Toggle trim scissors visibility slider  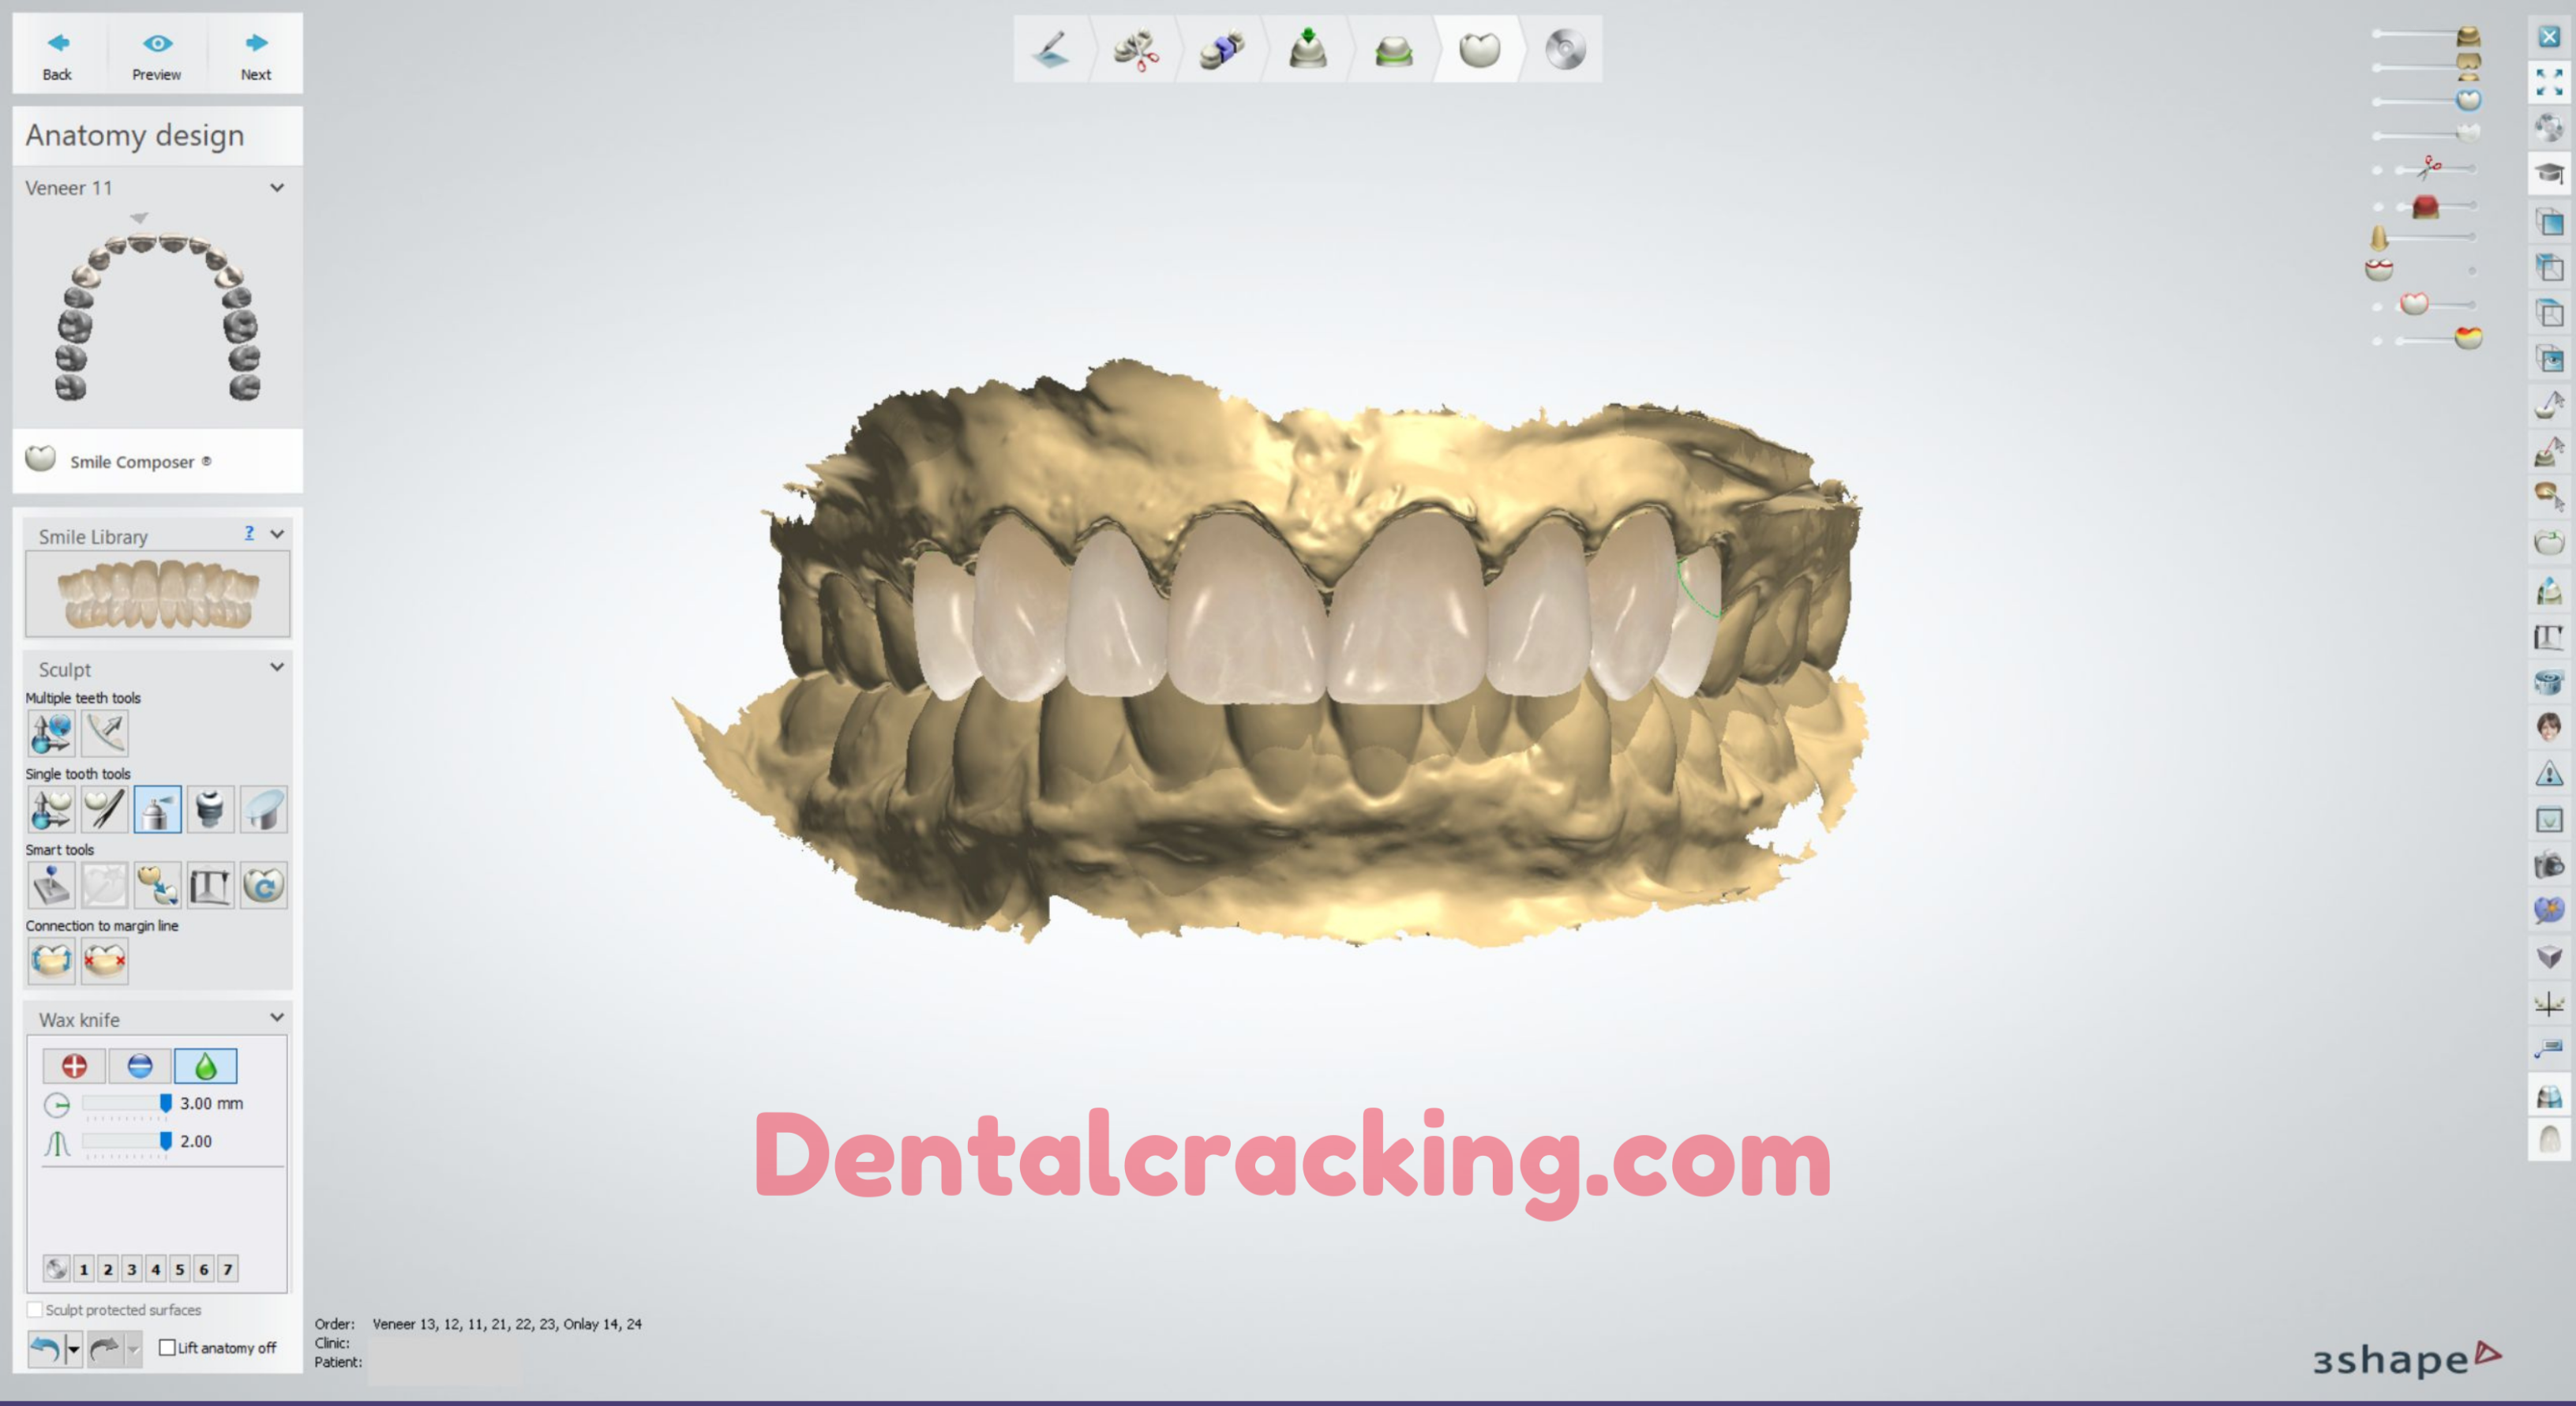pos(2429,167)
